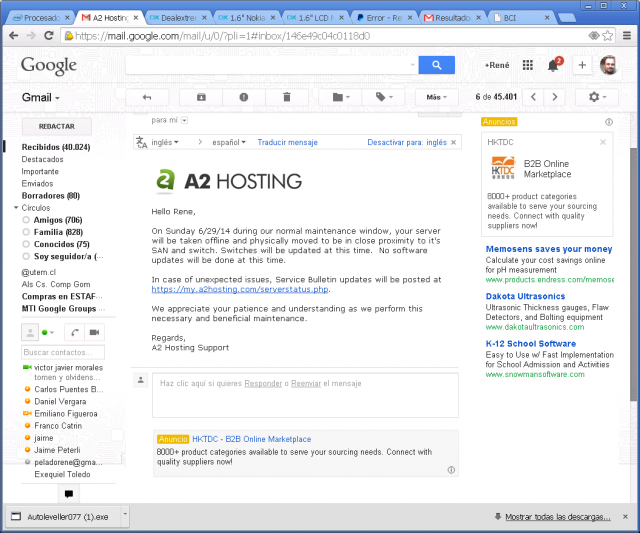Screen dimensions: 640x533
Task: Open the notifications bell
Action: coord(553,65)
